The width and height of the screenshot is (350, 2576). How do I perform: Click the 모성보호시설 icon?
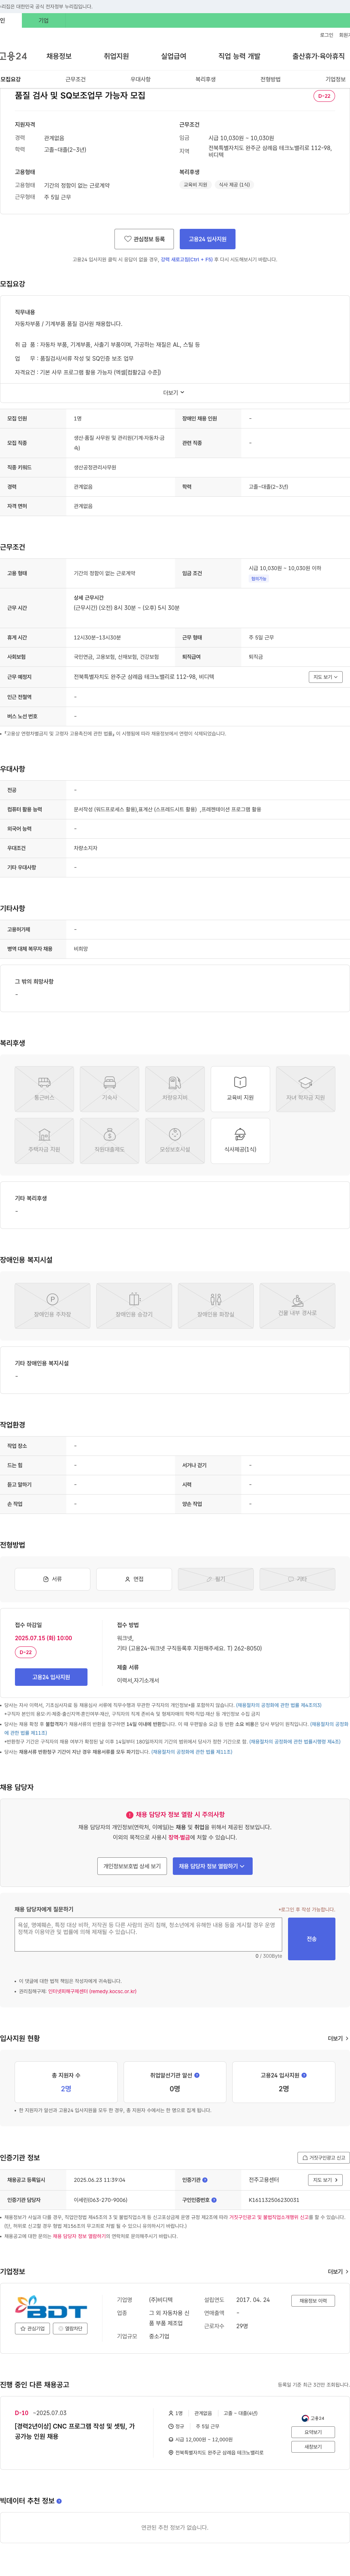(x=175, y=1141)
